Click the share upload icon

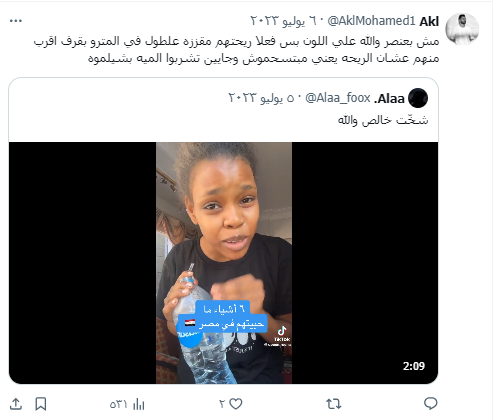pos(16,404)
